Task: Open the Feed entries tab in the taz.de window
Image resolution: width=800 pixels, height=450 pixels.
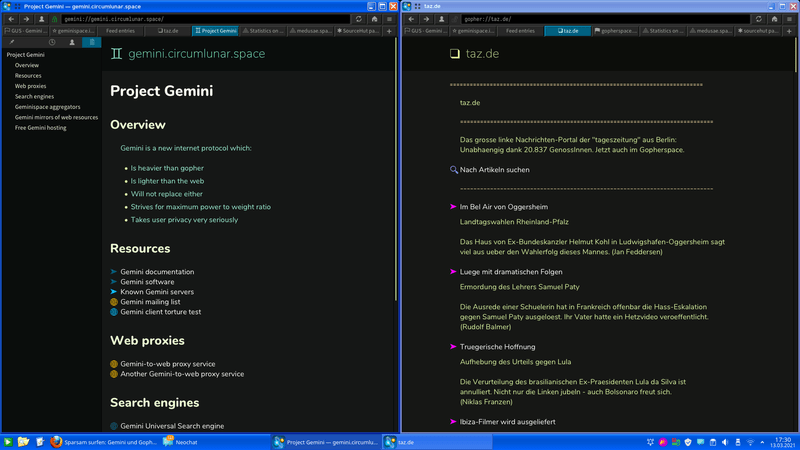Action: coord(520,31)
